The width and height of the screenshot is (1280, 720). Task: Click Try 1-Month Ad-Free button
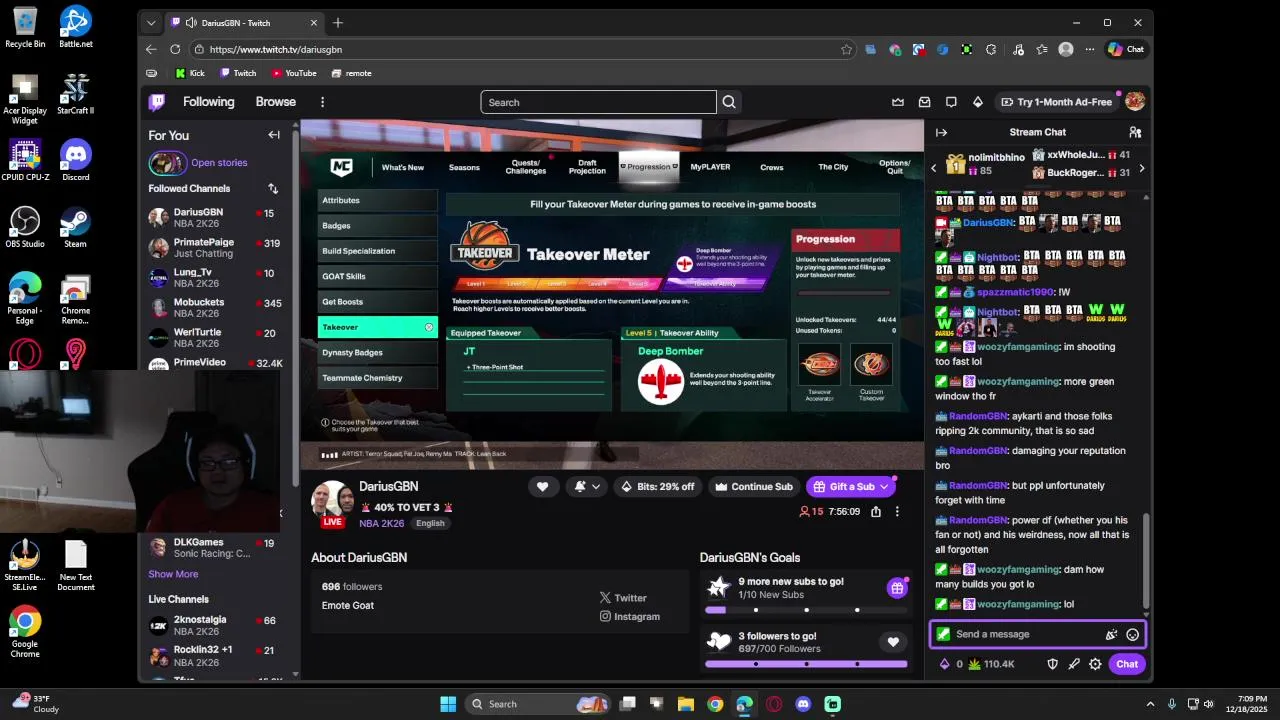click(x=1056, y=102)
